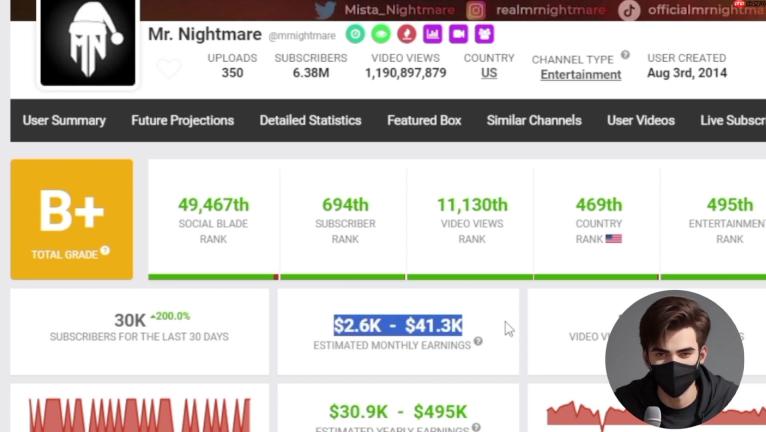Click the $30.9K - $495K yearly earnings

pyautogui.click(x=398, y=412)
